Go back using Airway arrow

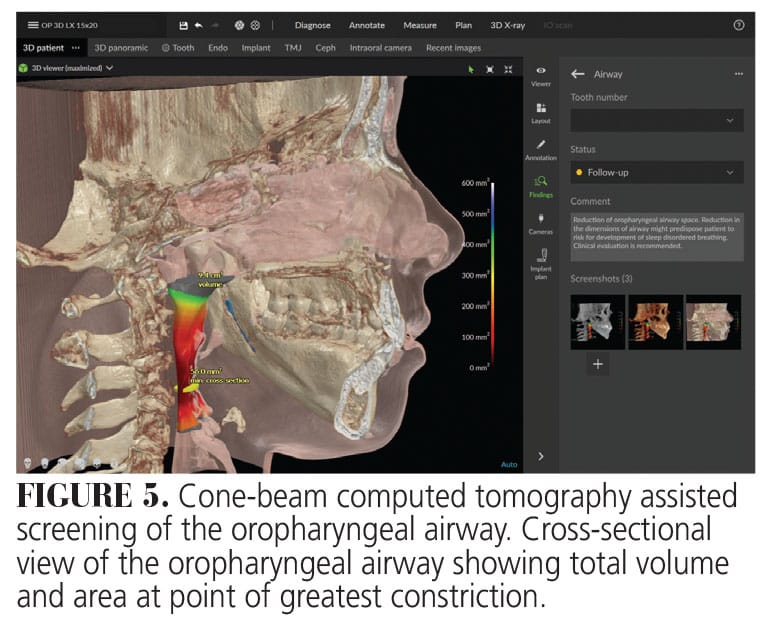tap(577, 73)
